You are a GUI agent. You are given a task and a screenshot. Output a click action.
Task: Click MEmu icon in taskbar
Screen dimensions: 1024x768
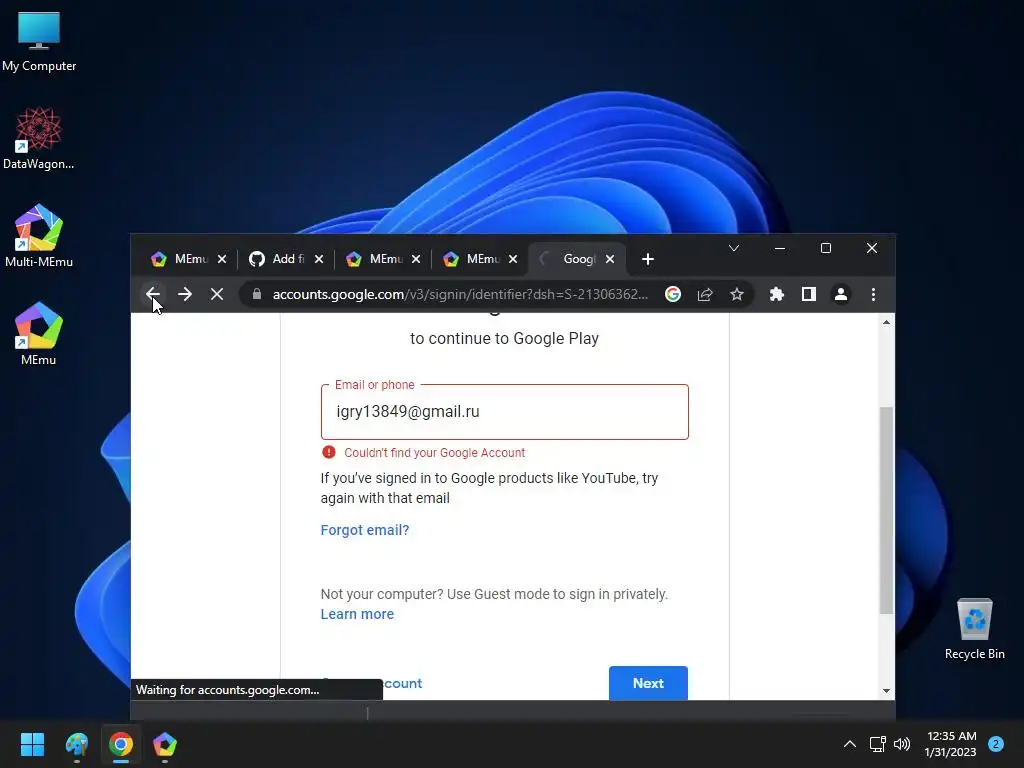point(165,744)
